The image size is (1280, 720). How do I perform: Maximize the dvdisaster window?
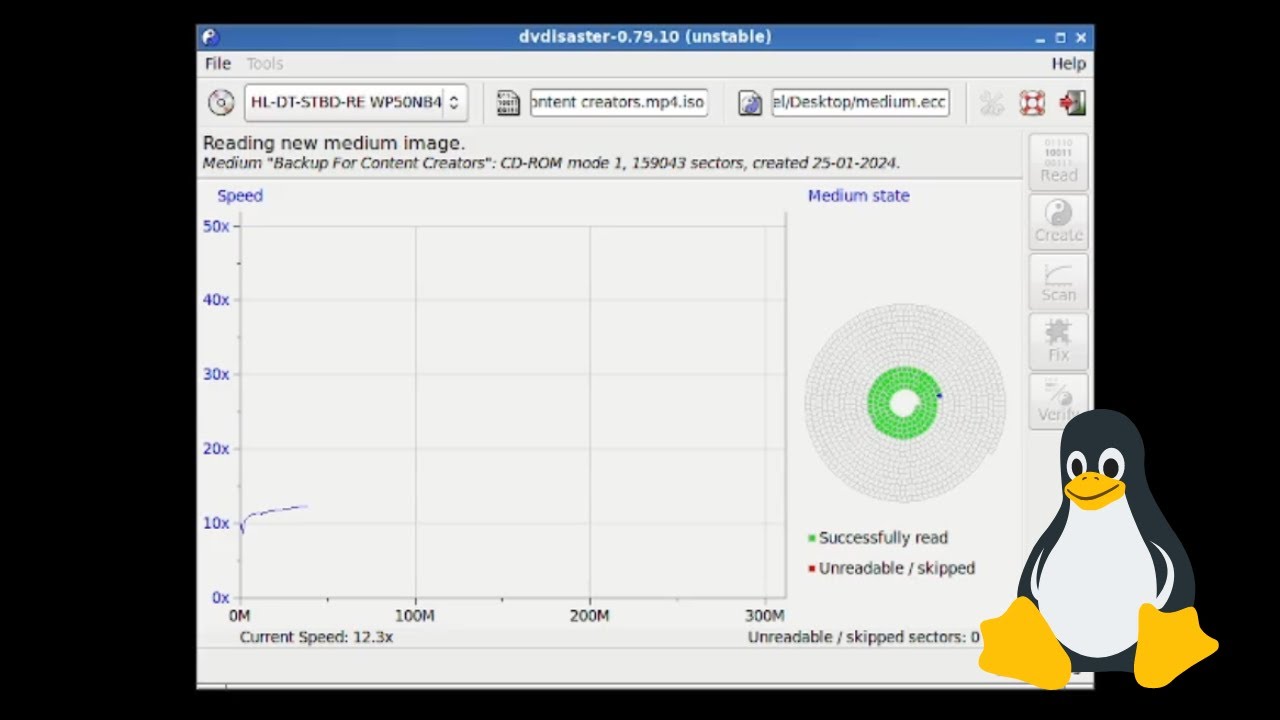click(1060, 38)
